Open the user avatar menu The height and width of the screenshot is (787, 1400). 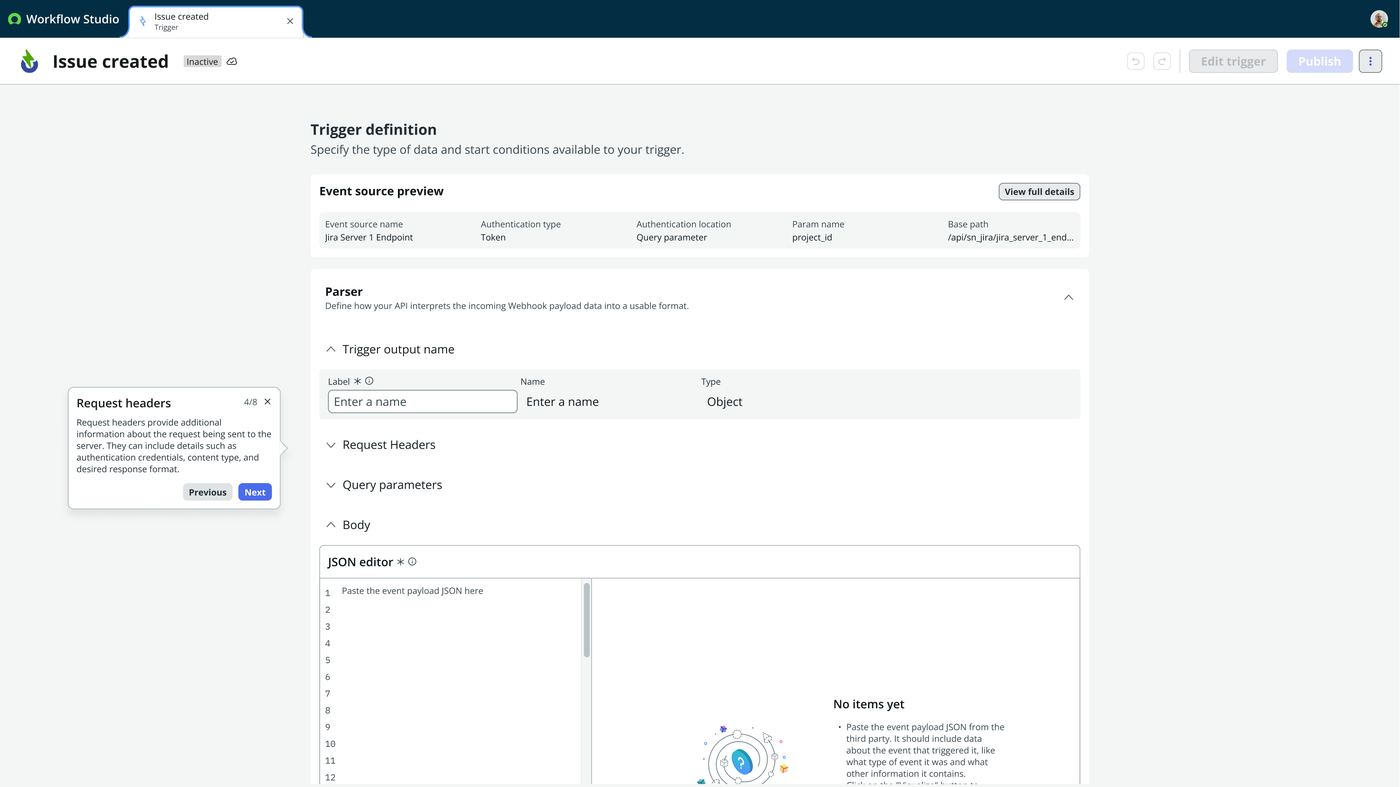coord(1379,19)
